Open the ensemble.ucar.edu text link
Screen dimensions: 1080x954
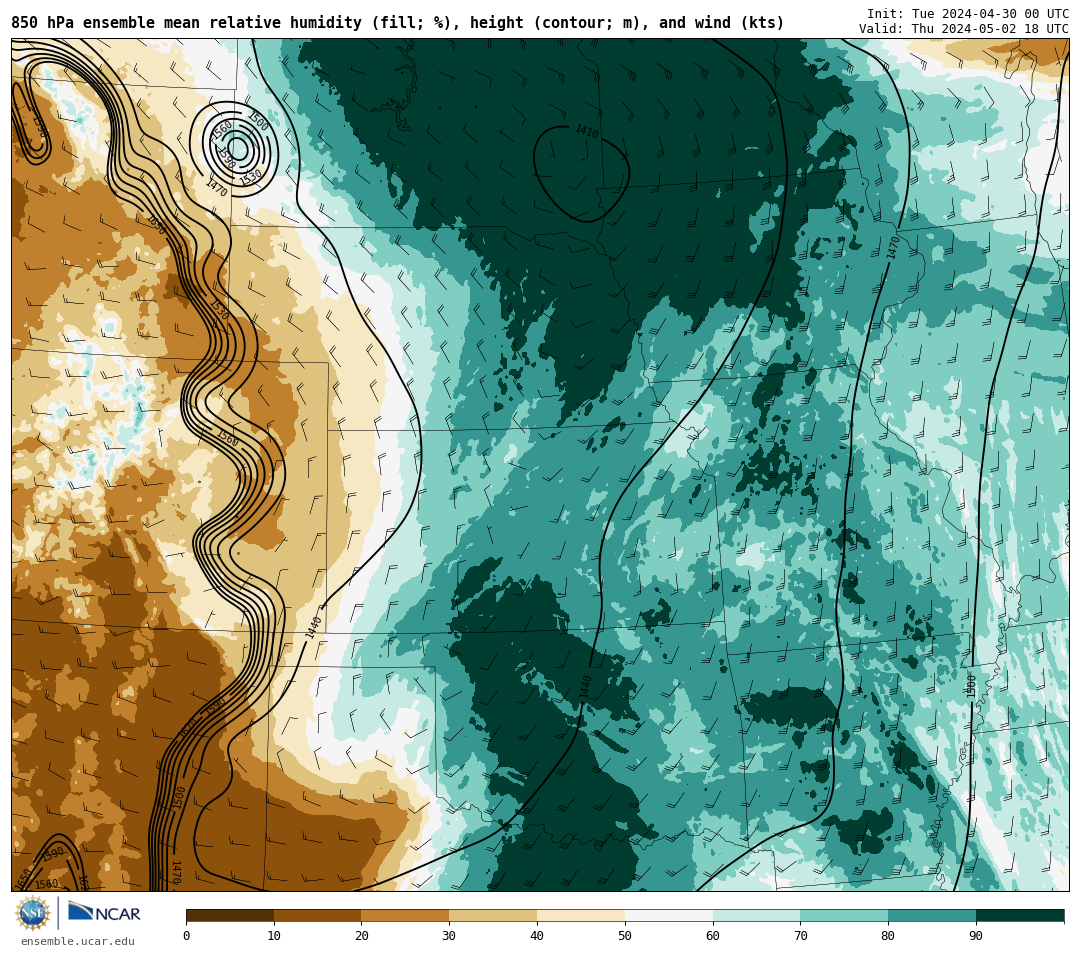pyautogui.click(x=78, y=941)
